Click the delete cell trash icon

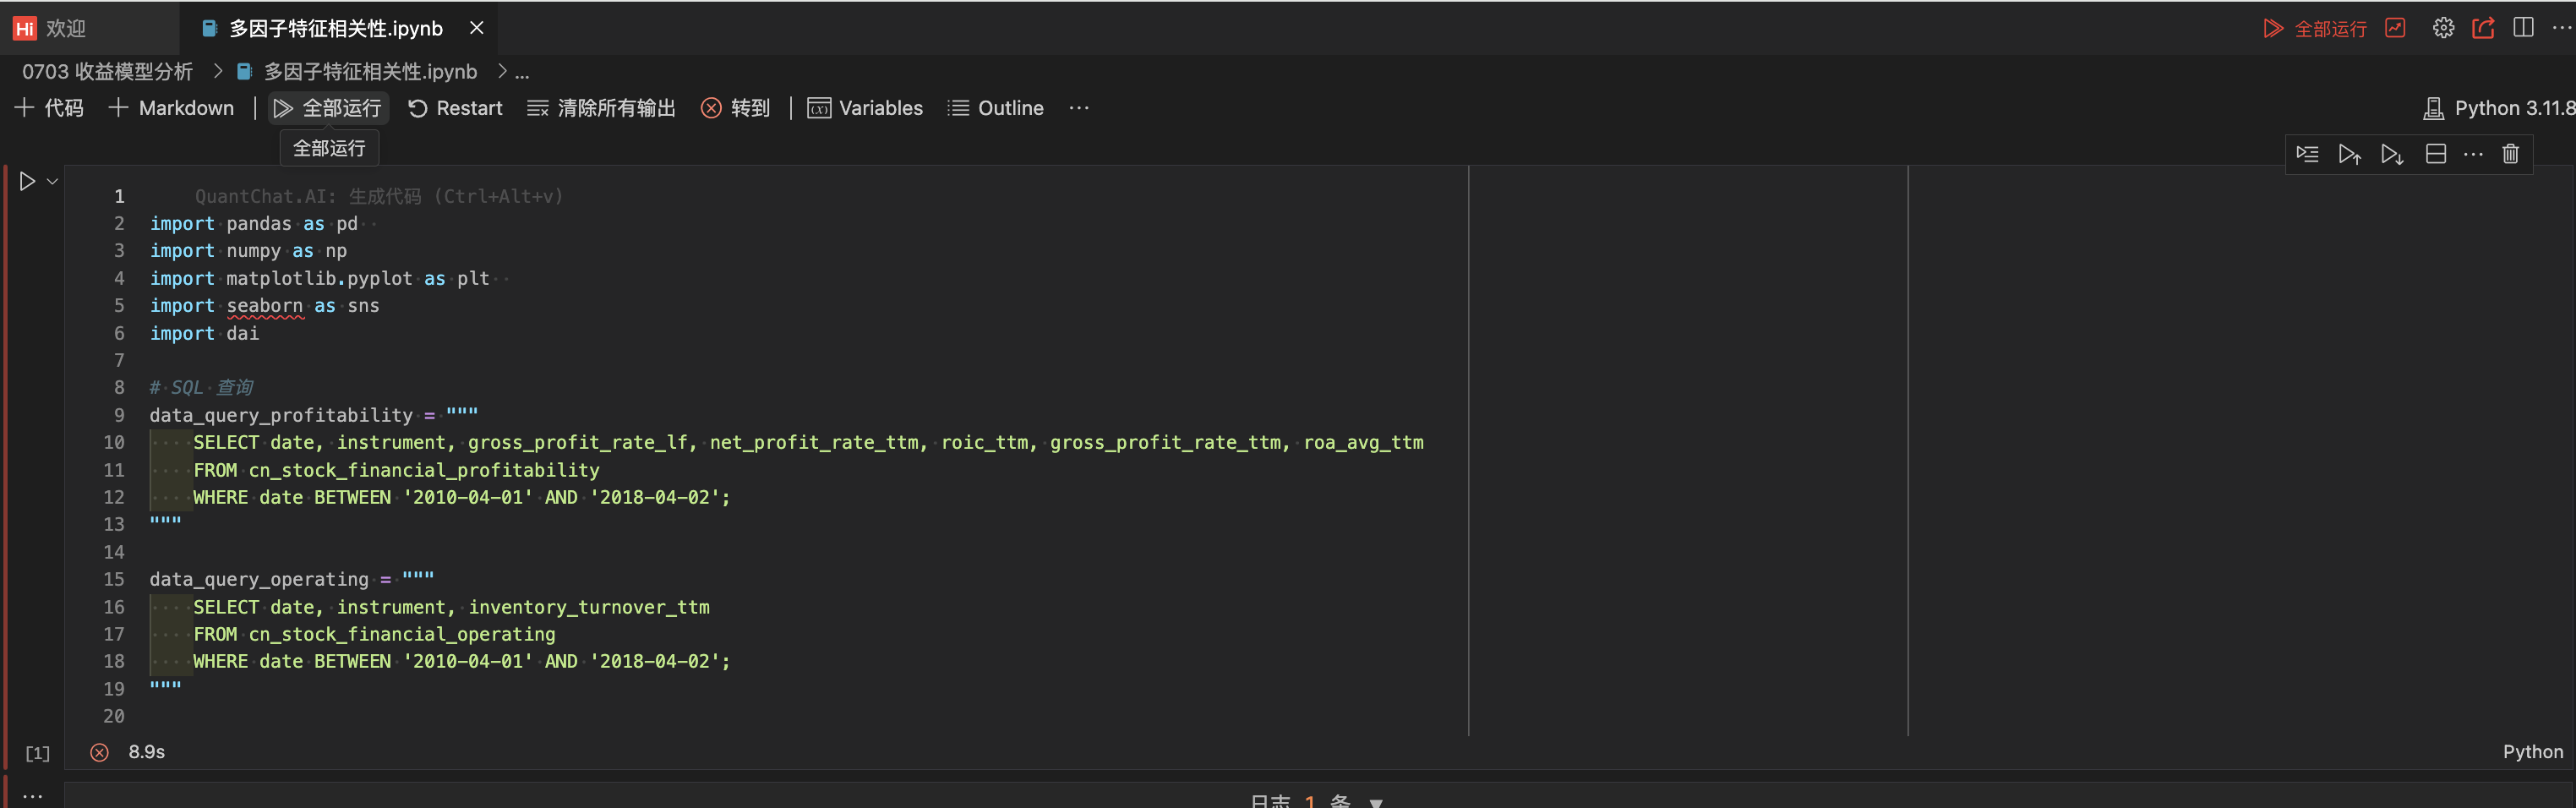coord(2510,154)
